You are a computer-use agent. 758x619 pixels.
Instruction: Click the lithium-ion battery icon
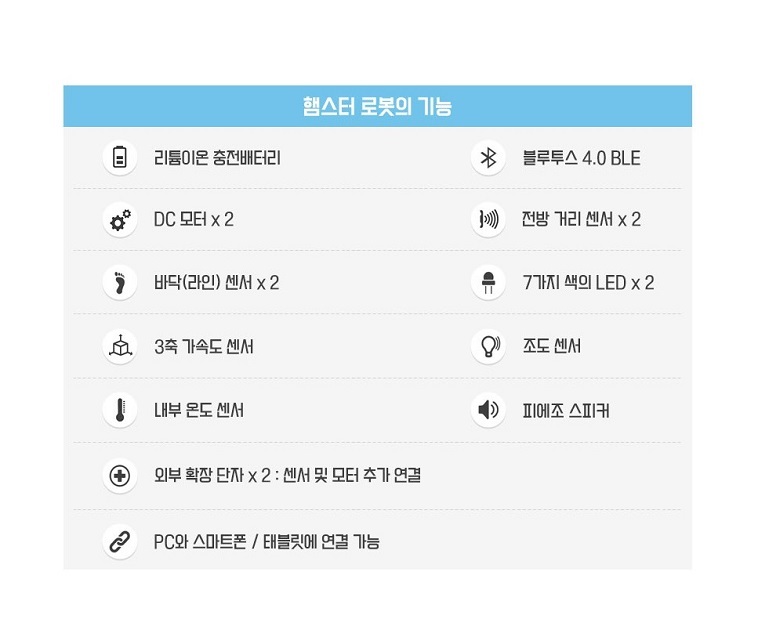pos(120,157)
